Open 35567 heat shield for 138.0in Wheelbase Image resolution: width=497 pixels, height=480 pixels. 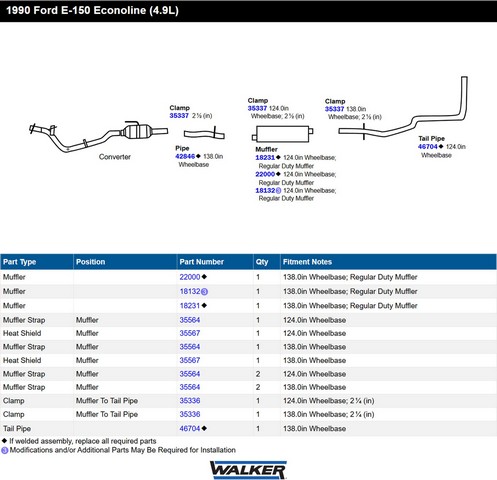click(190, 360)
